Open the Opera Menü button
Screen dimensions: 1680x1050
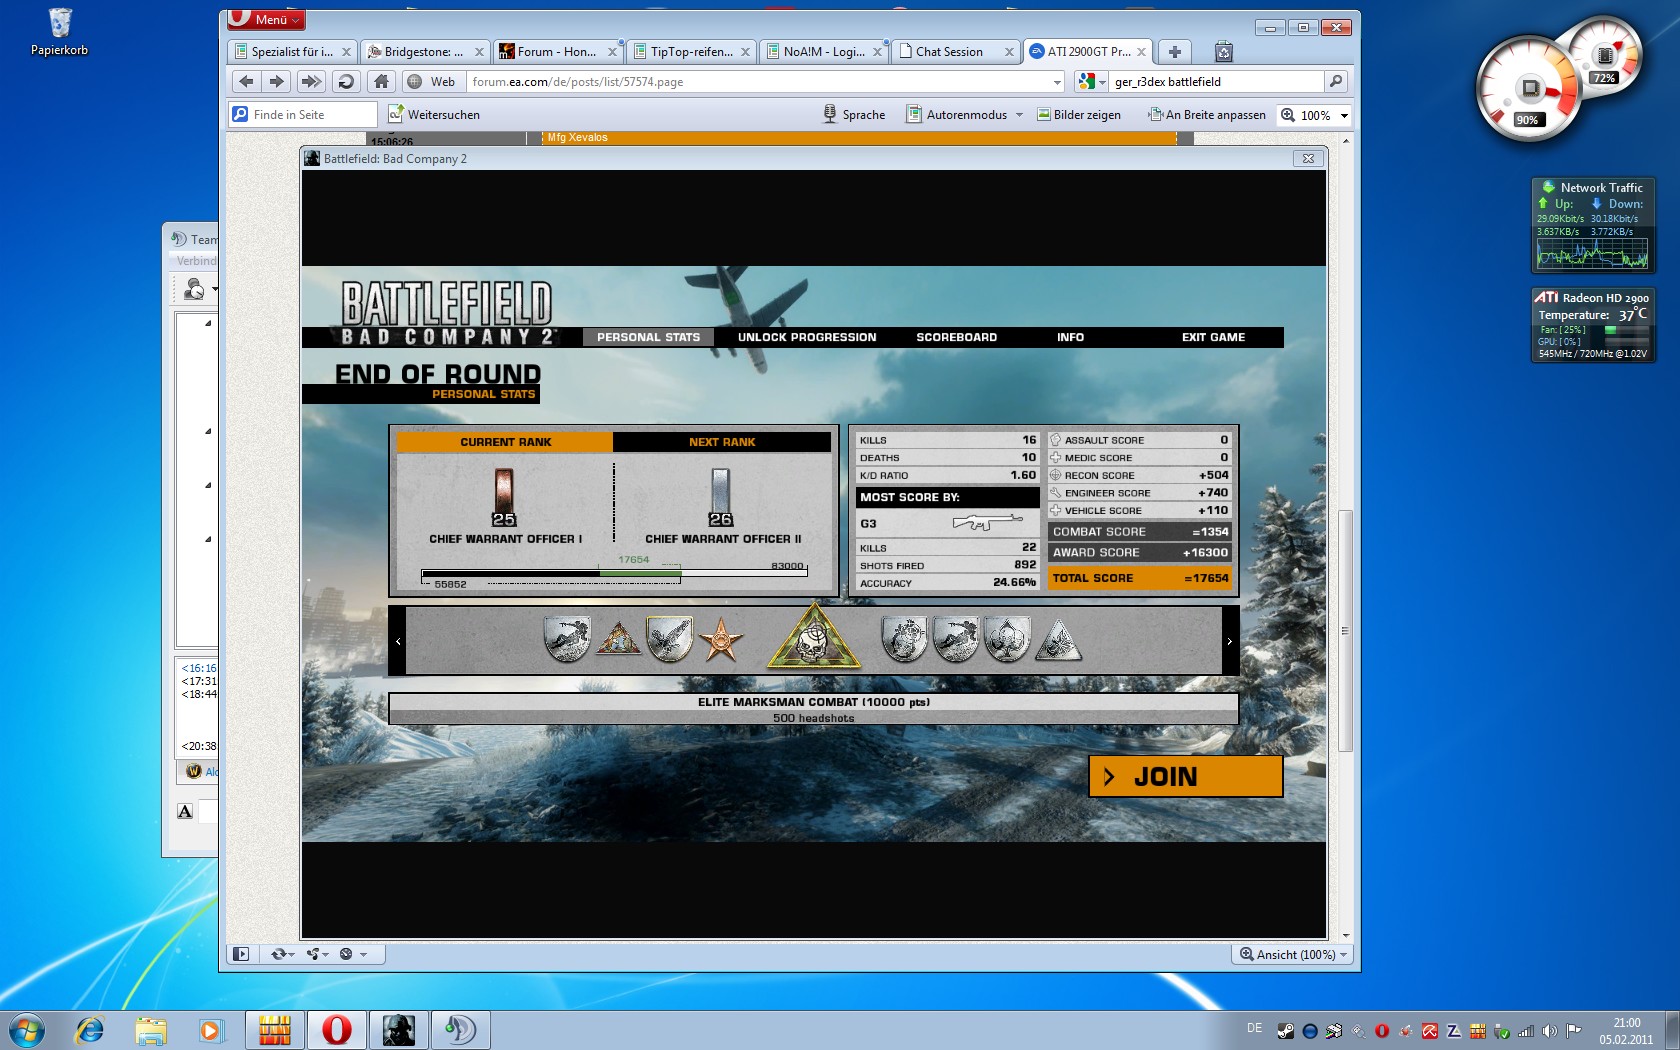[266, 19]
